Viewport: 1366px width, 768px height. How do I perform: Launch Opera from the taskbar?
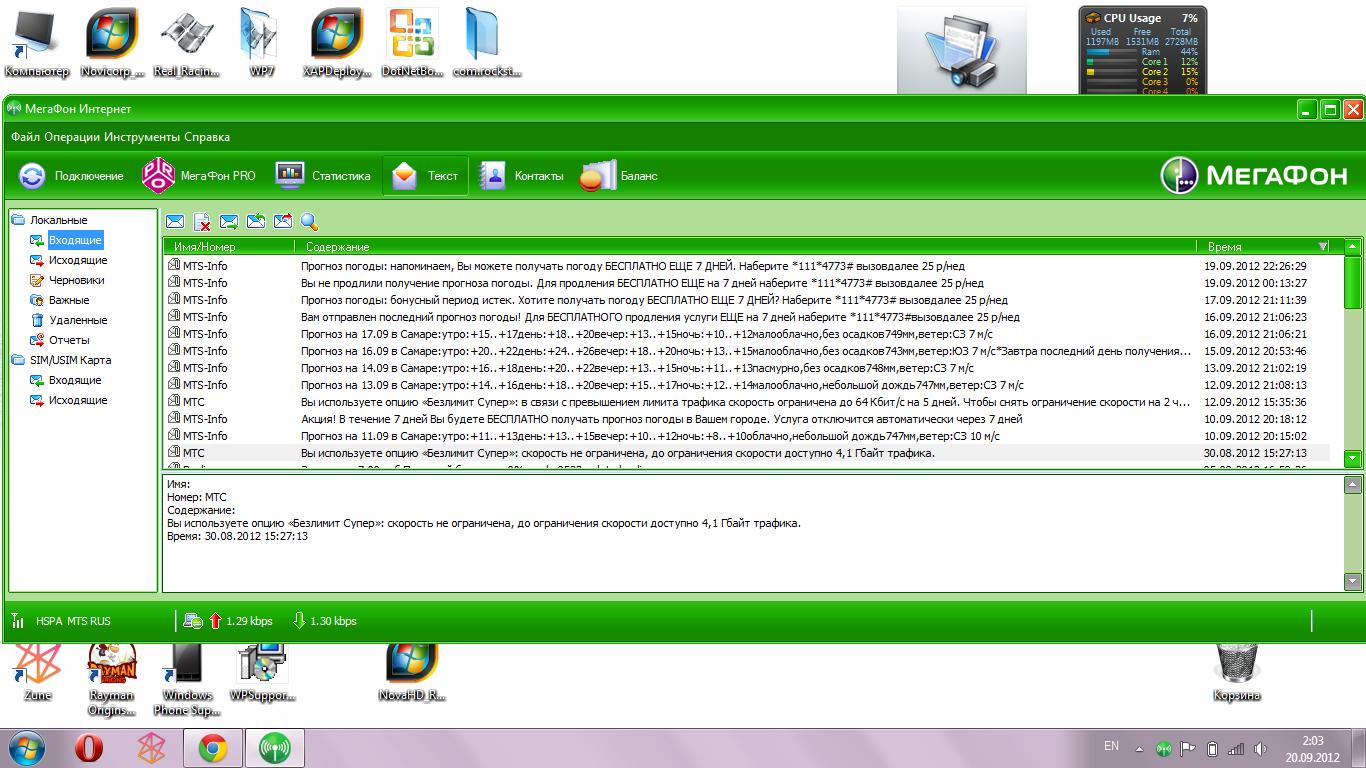pyautogui.click(x=89, y=747)
